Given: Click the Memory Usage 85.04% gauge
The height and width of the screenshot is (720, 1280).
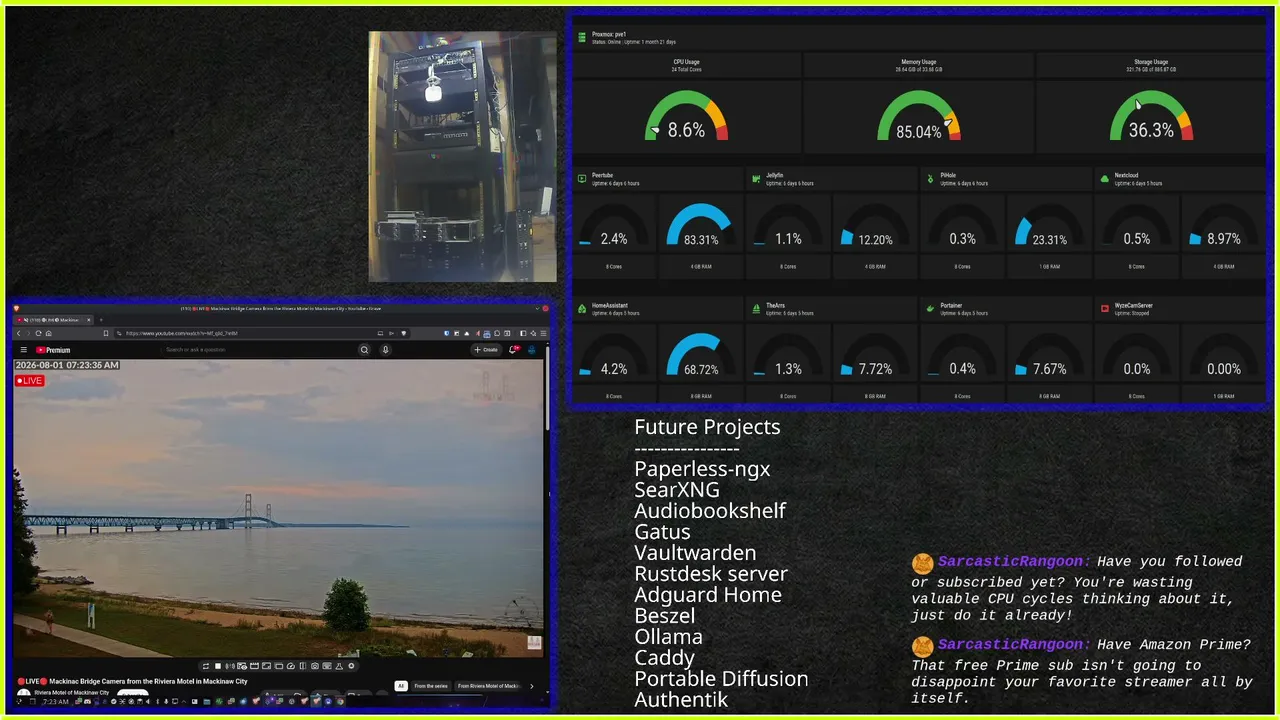Looking at the screenshot, I should [x=919, y=116].
